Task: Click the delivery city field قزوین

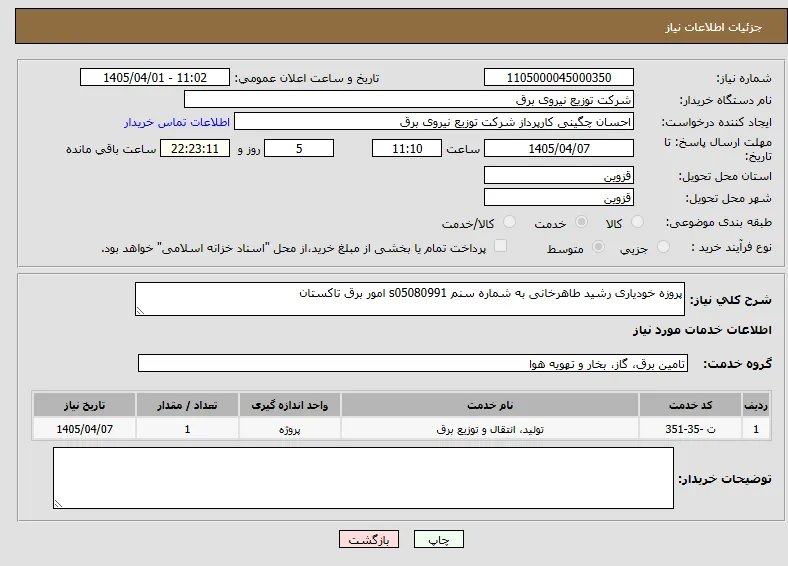Action: tap(559, 197)
